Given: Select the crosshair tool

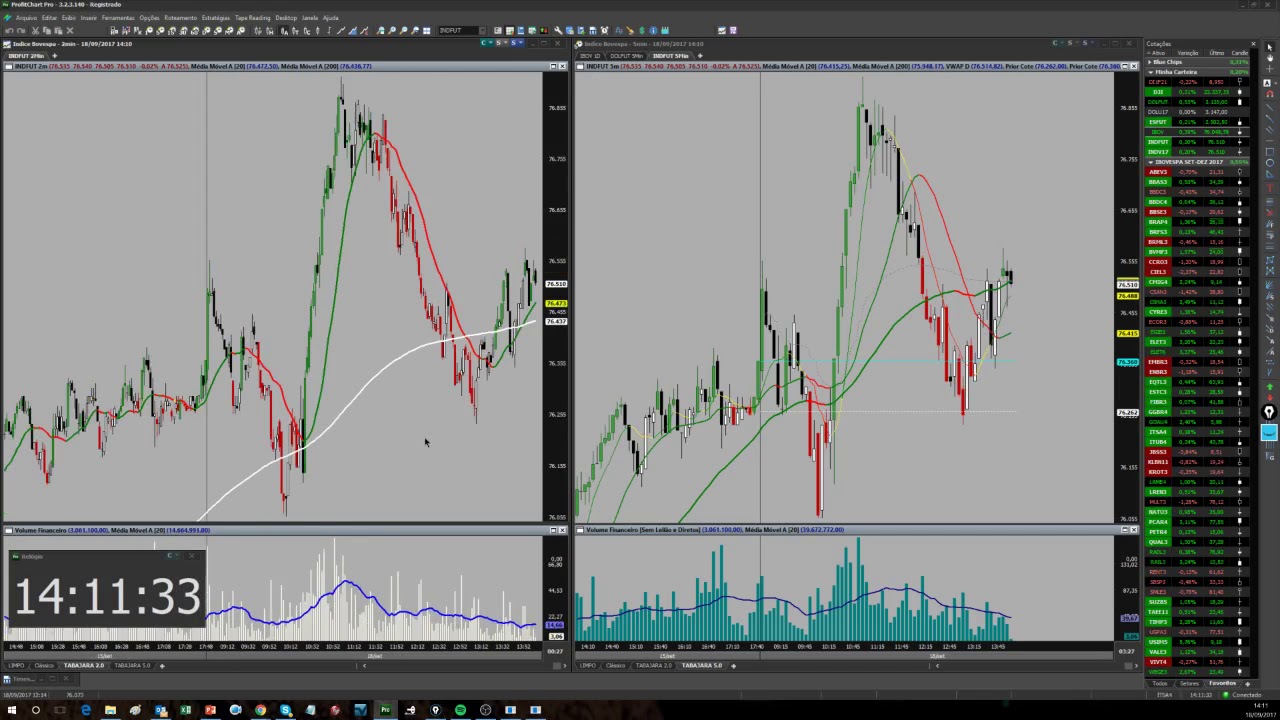Looking at the screenshot, I should 1270,69.
